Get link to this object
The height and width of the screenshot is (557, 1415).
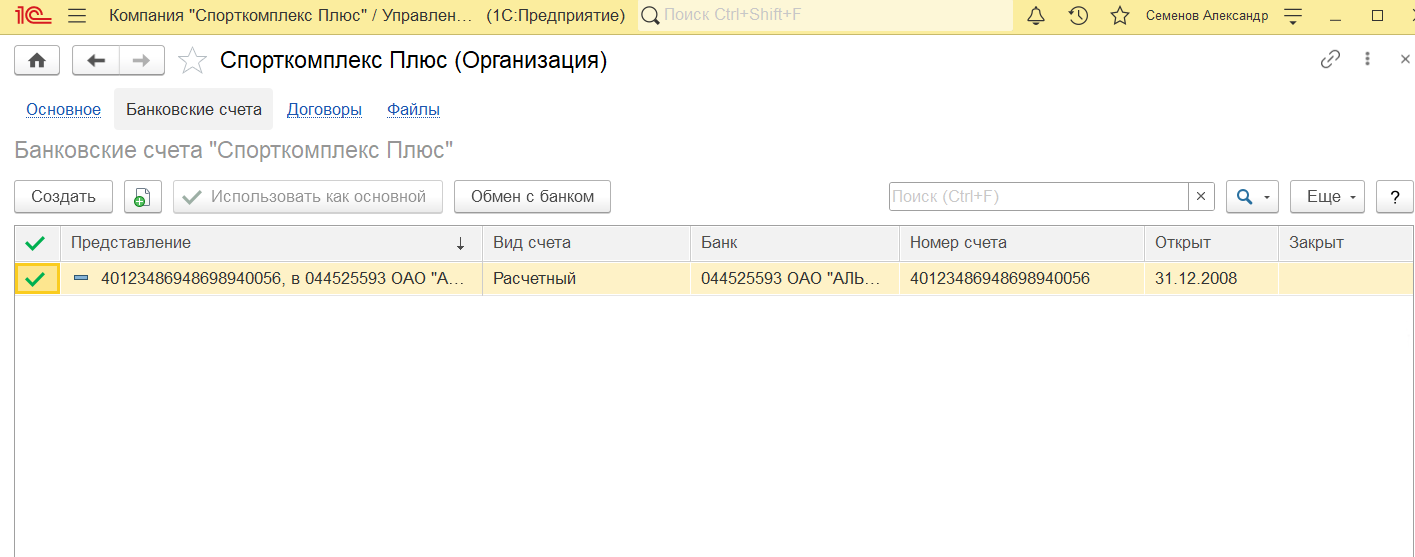(1330, 59)
